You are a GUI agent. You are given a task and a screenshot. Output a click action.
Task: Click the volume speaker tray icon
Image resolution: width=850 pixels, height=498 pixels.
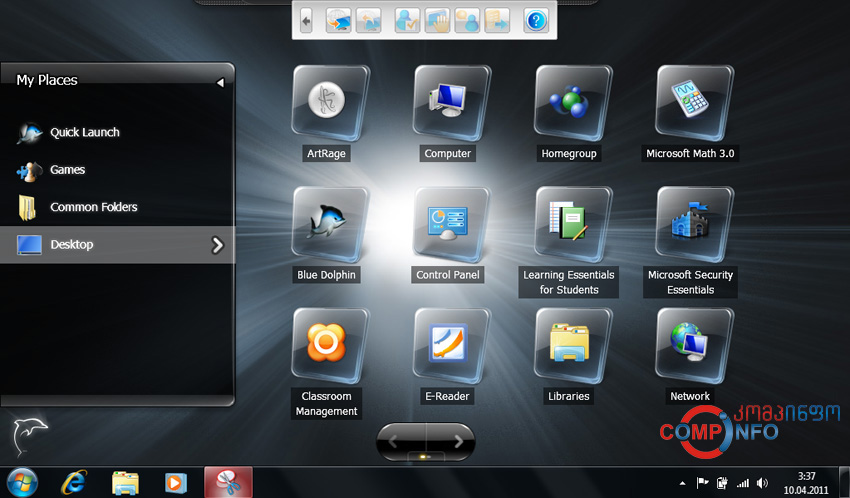(763, 482)
